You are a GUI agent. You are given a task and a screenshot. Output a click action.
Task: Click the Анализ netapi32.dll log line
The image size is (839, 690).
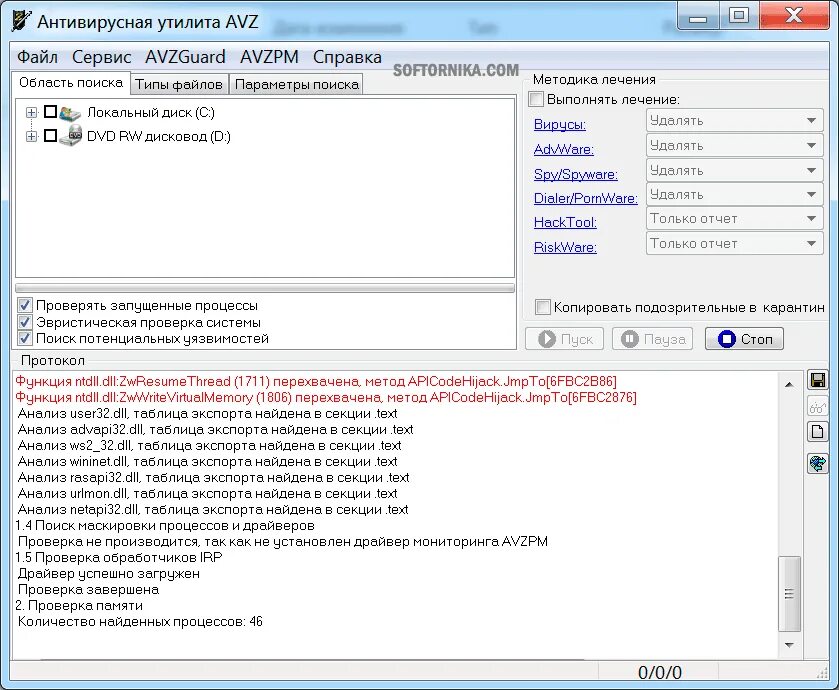[213, 510]
